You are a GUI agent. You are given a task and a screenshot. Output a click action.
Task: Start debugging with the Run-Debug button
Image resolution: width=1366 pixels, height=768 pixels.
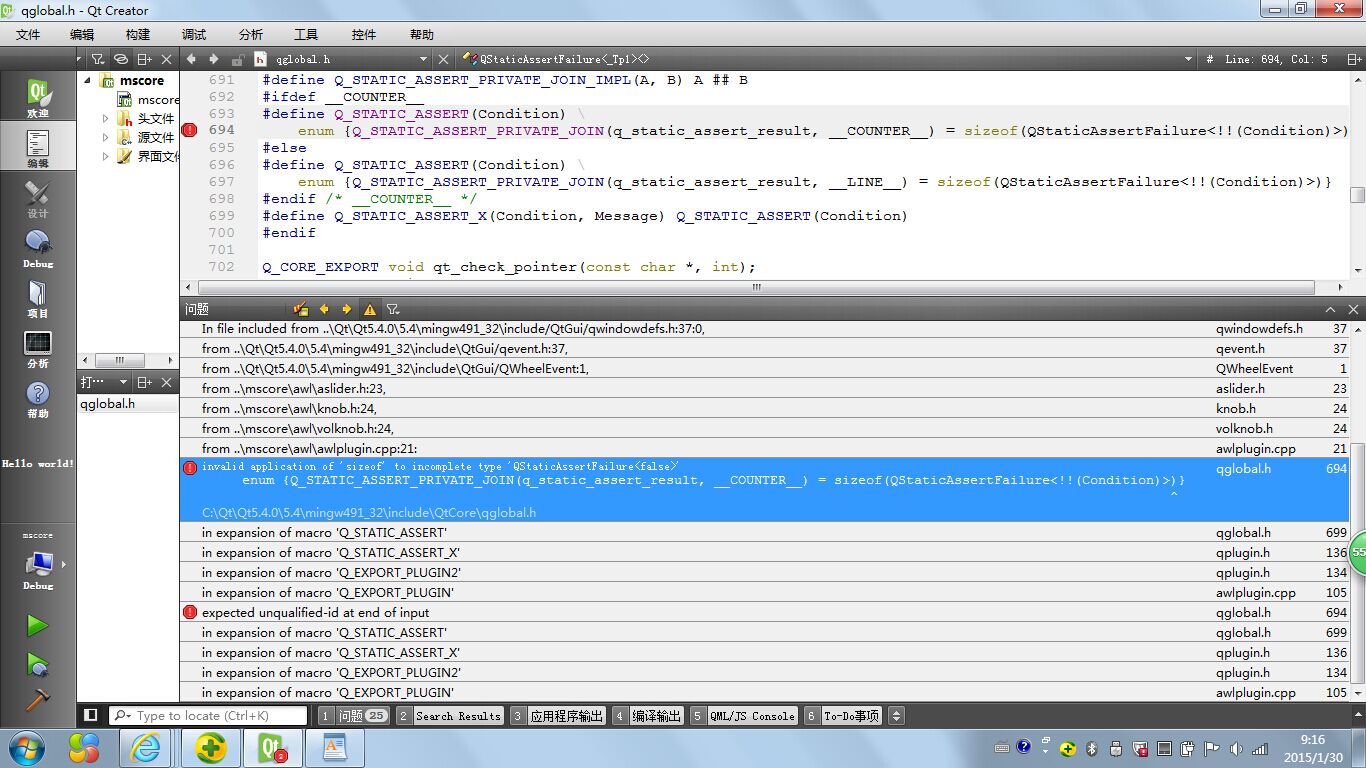click(37, 664)
